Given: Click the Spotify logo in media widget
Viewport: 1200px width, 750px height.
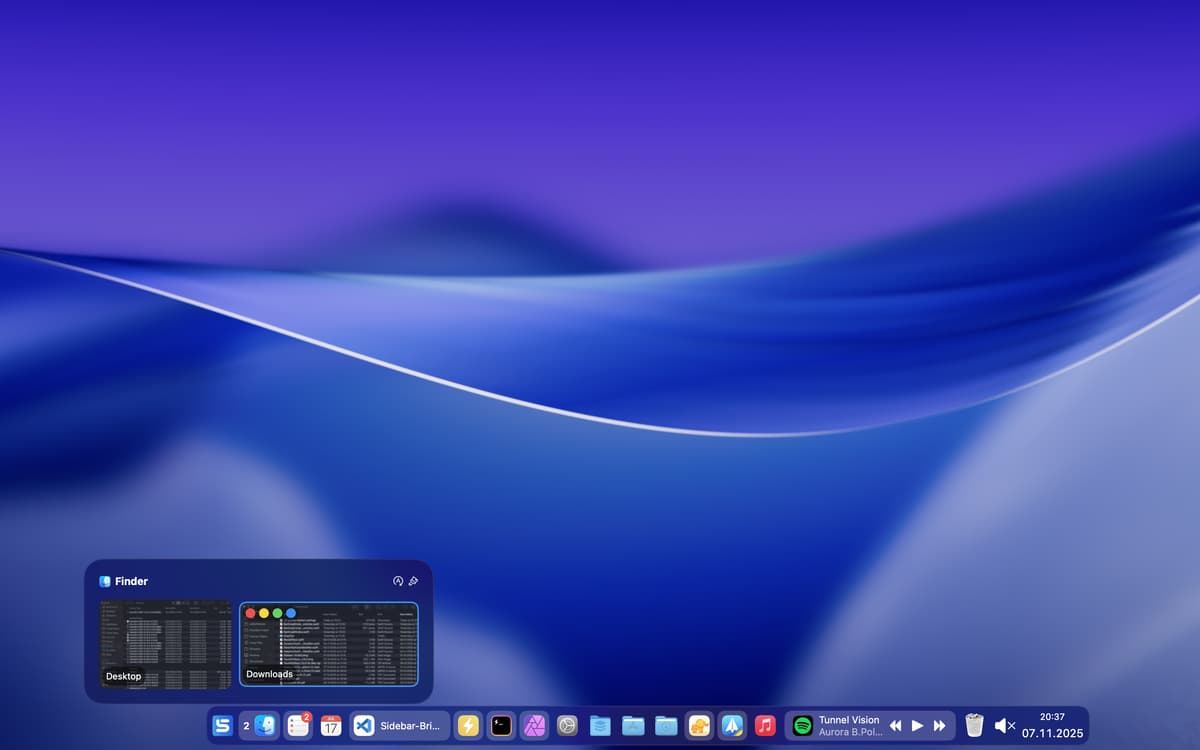Looking at the screenshot, I should point(802,726).
